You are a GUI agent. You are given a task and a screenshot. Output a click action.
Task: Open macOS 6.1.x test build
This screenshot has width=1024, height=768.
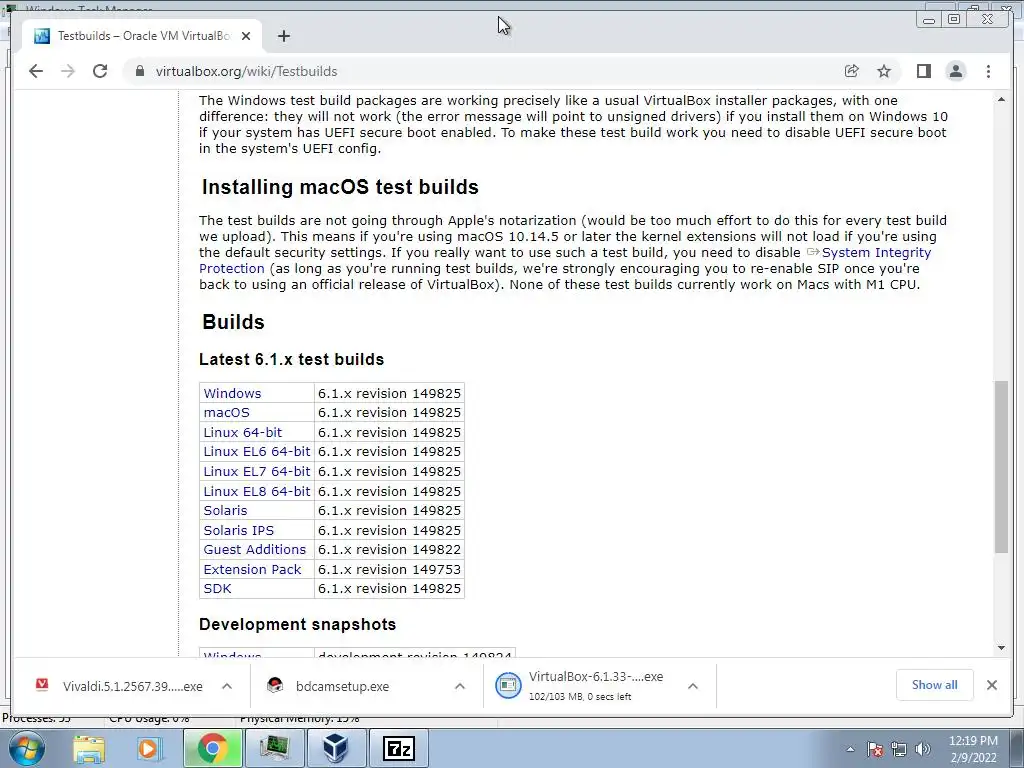(x=227, y=413)
